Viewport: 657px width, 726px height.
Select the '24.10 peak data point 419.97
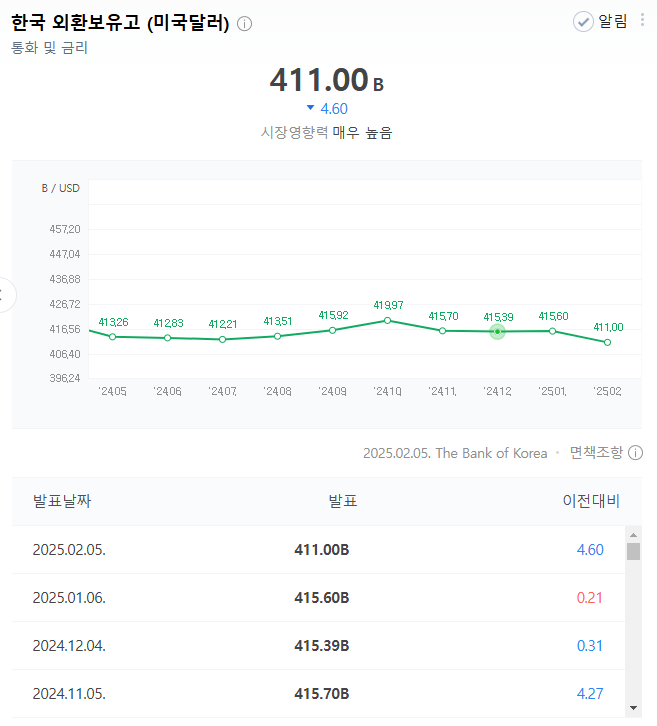(388, 320)
